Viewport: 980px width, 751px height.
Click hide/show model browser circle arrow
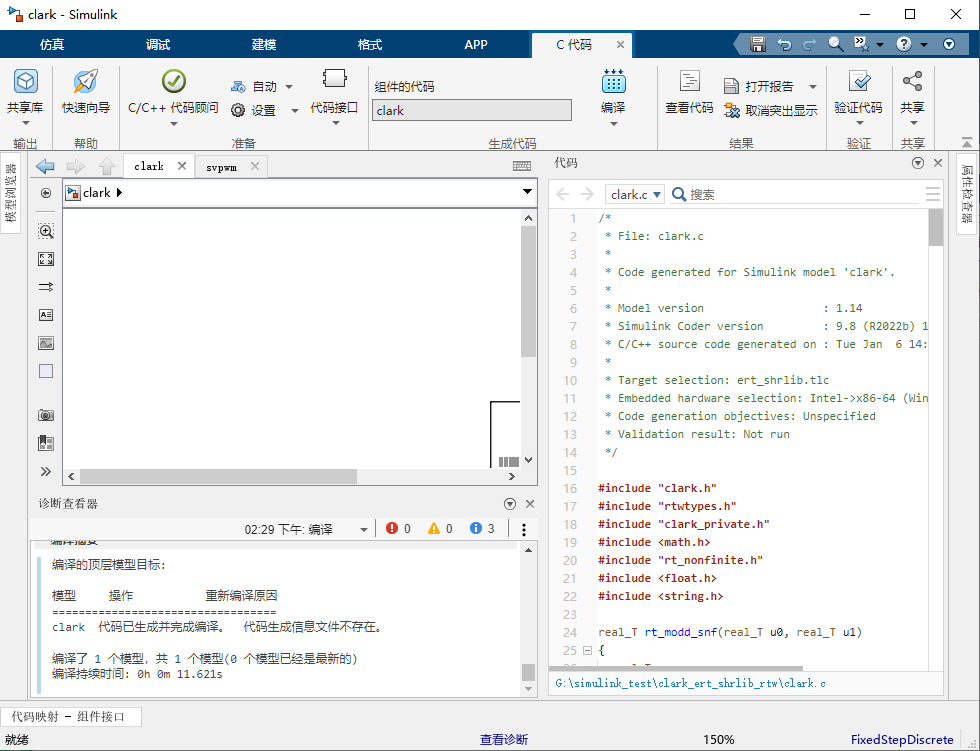coord(46,193)
